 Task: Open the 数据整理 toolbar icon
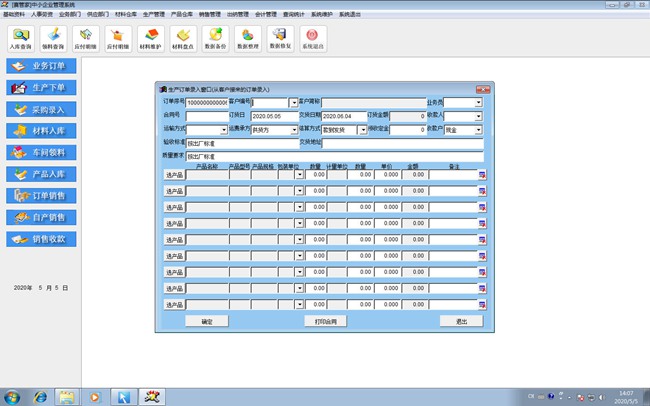click(x=247, y=39)
